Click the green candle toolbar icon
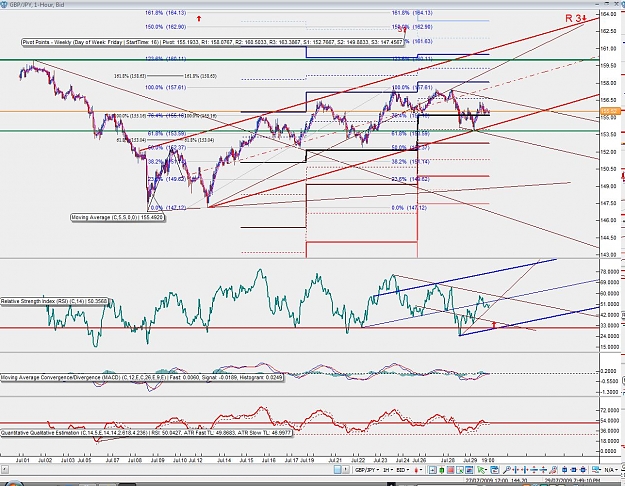 [x=442, y=470]
